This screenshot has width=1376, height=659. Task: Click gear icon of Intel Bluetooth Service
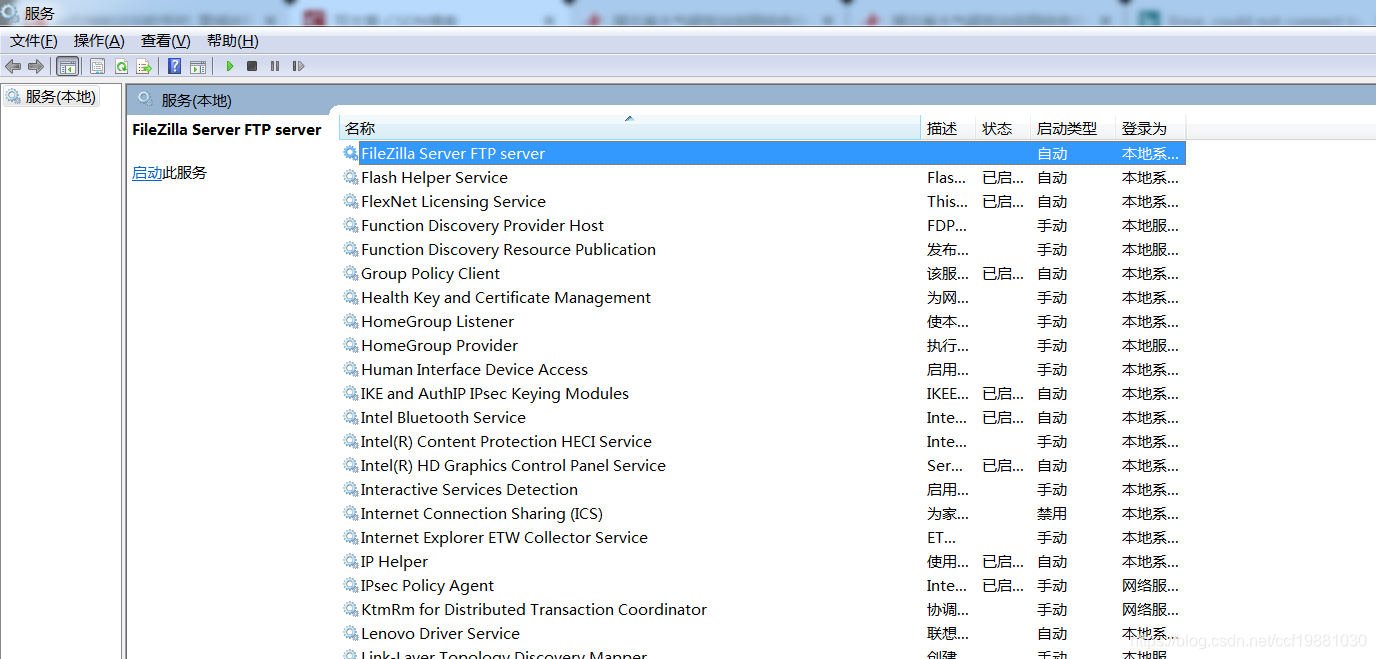350,417
